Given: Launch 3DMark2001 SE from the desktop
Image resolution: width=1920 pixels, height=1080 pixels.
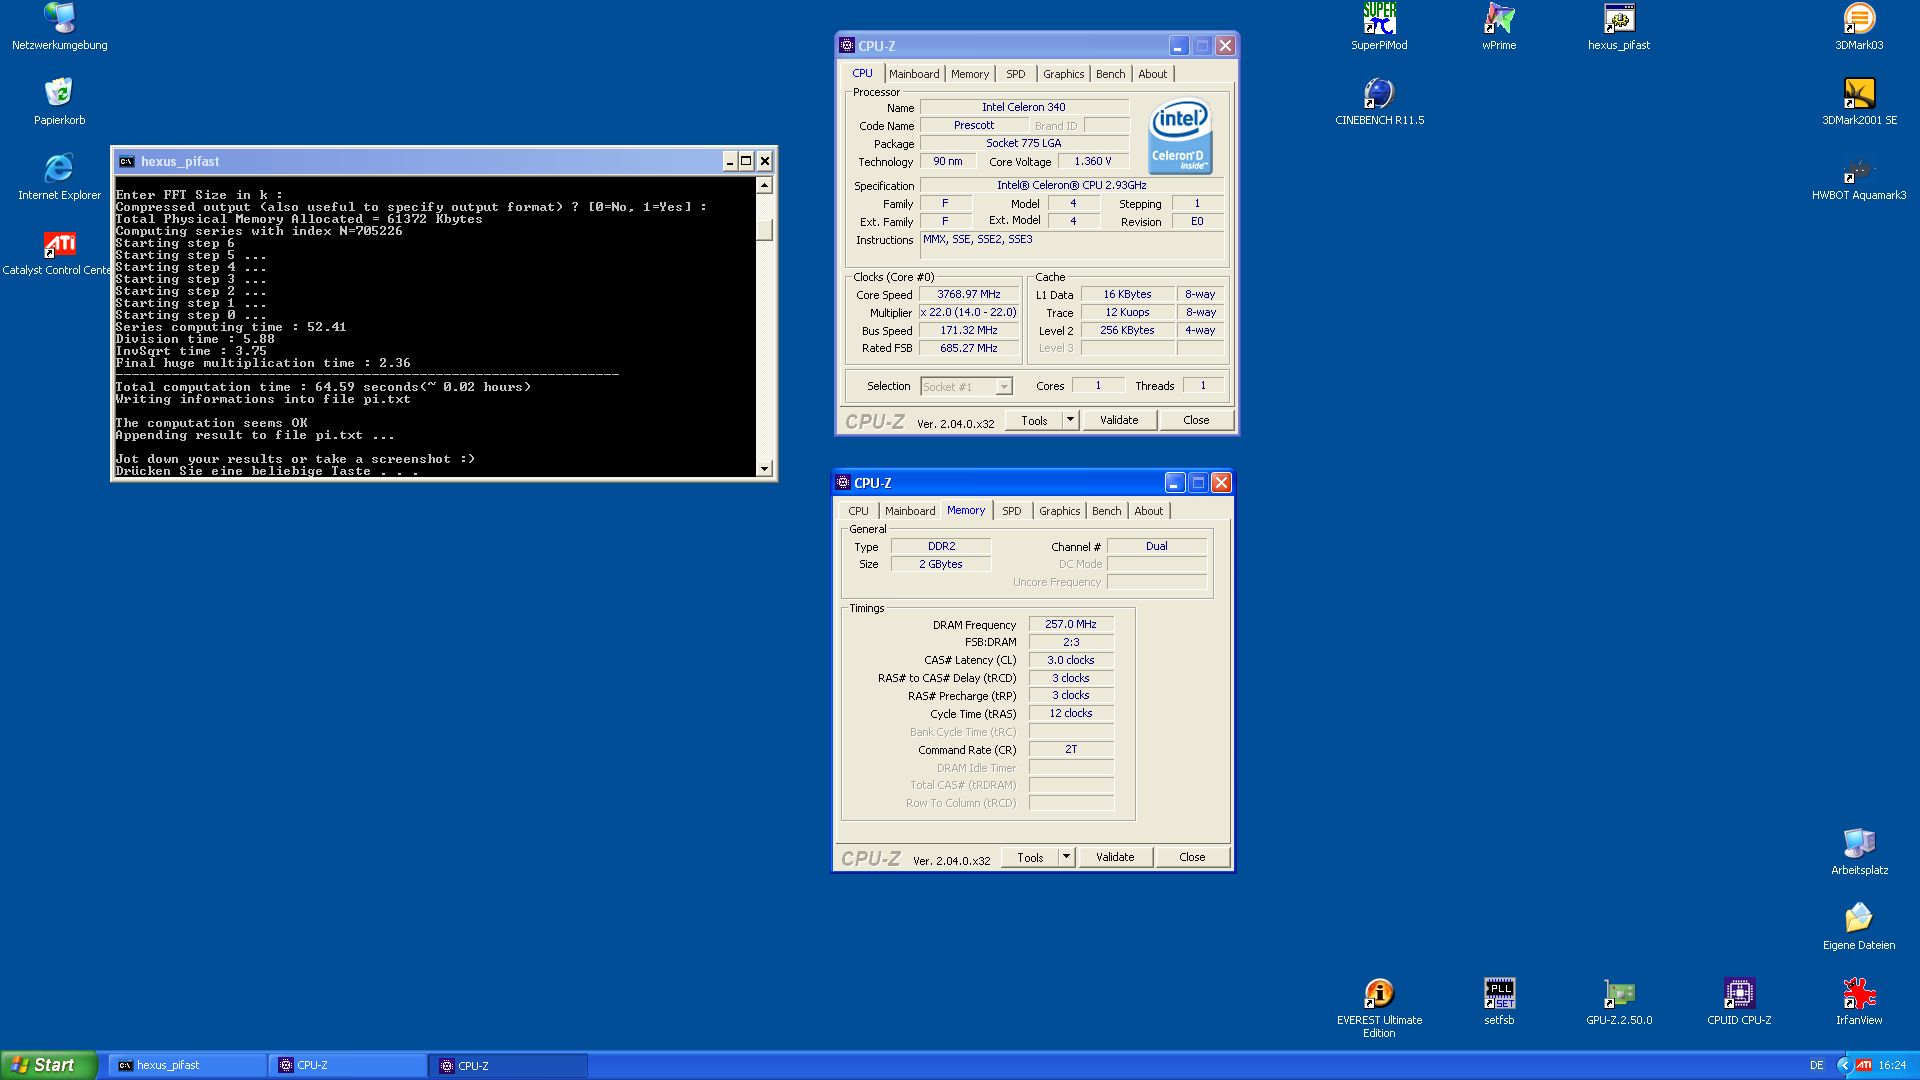Looking at the screenshot, I should [x=1859, y=102].
